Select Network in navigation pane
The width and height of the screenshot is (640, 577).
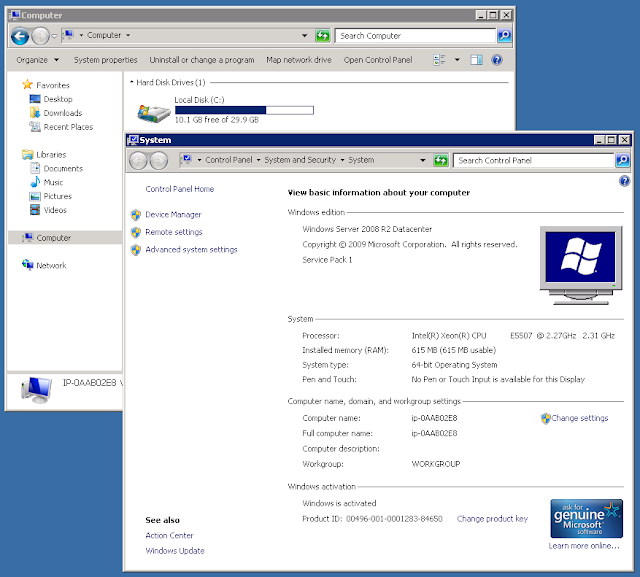click(x=51, y=266)
